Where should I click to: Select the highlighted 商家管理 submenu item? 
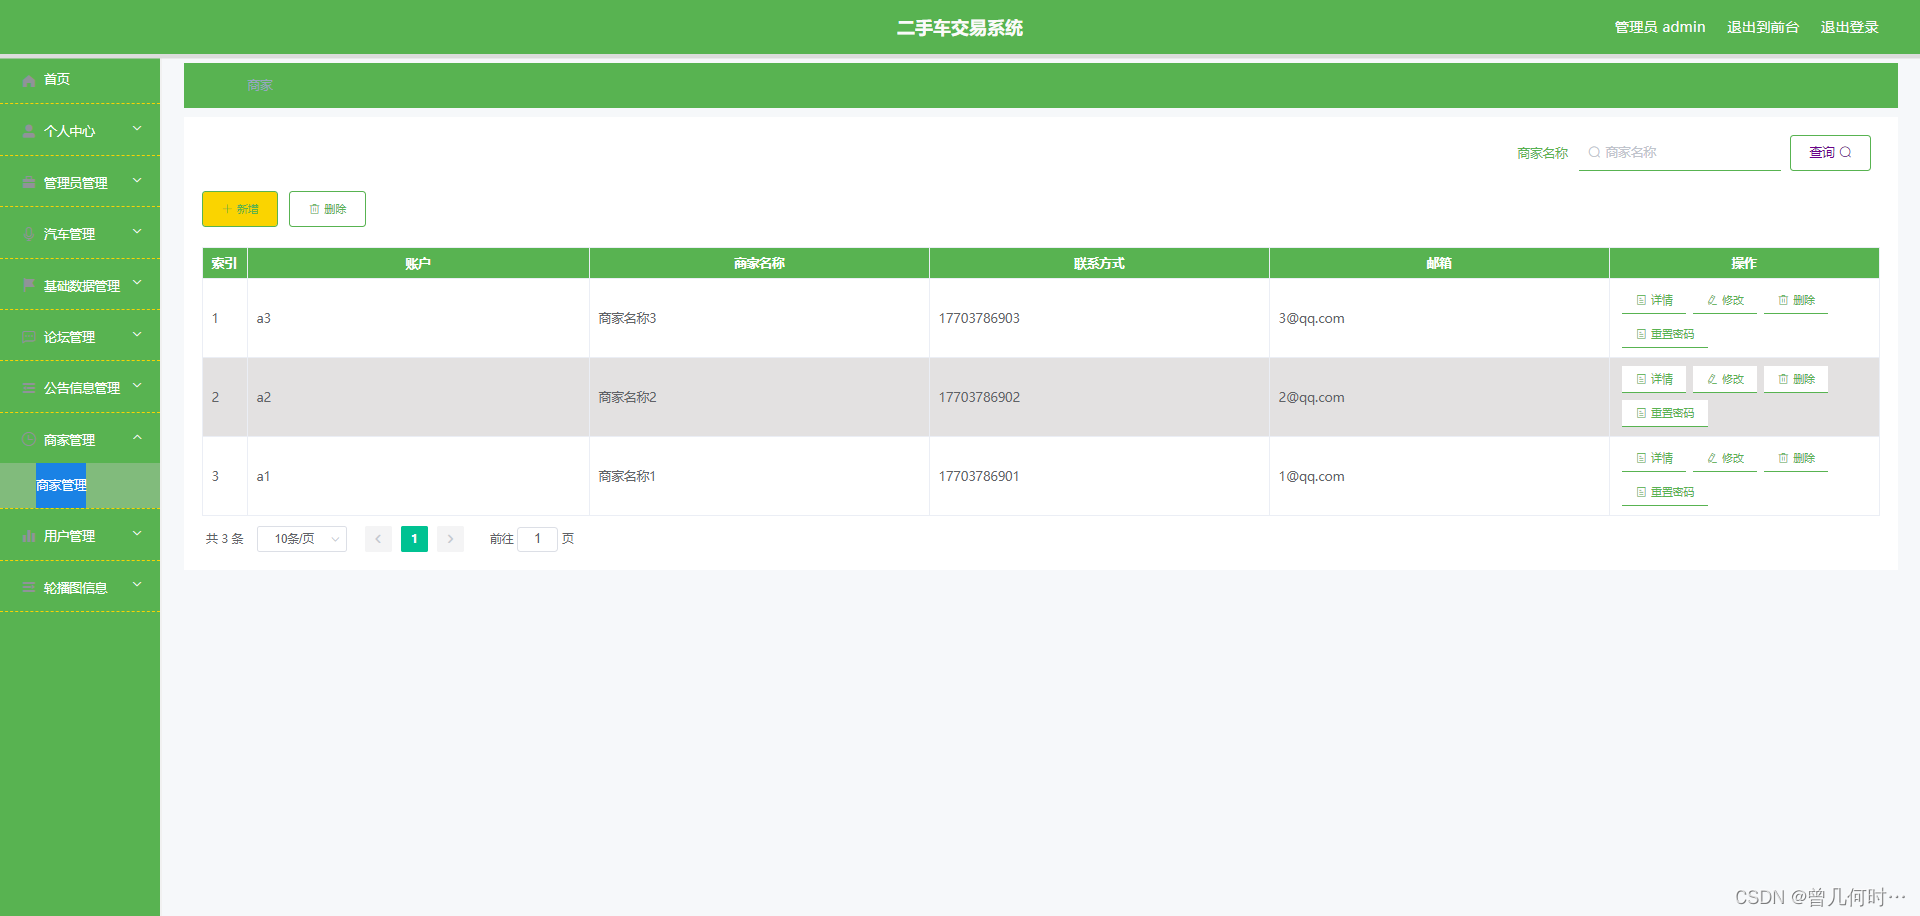pyautogui.click(x=61, y=486)
